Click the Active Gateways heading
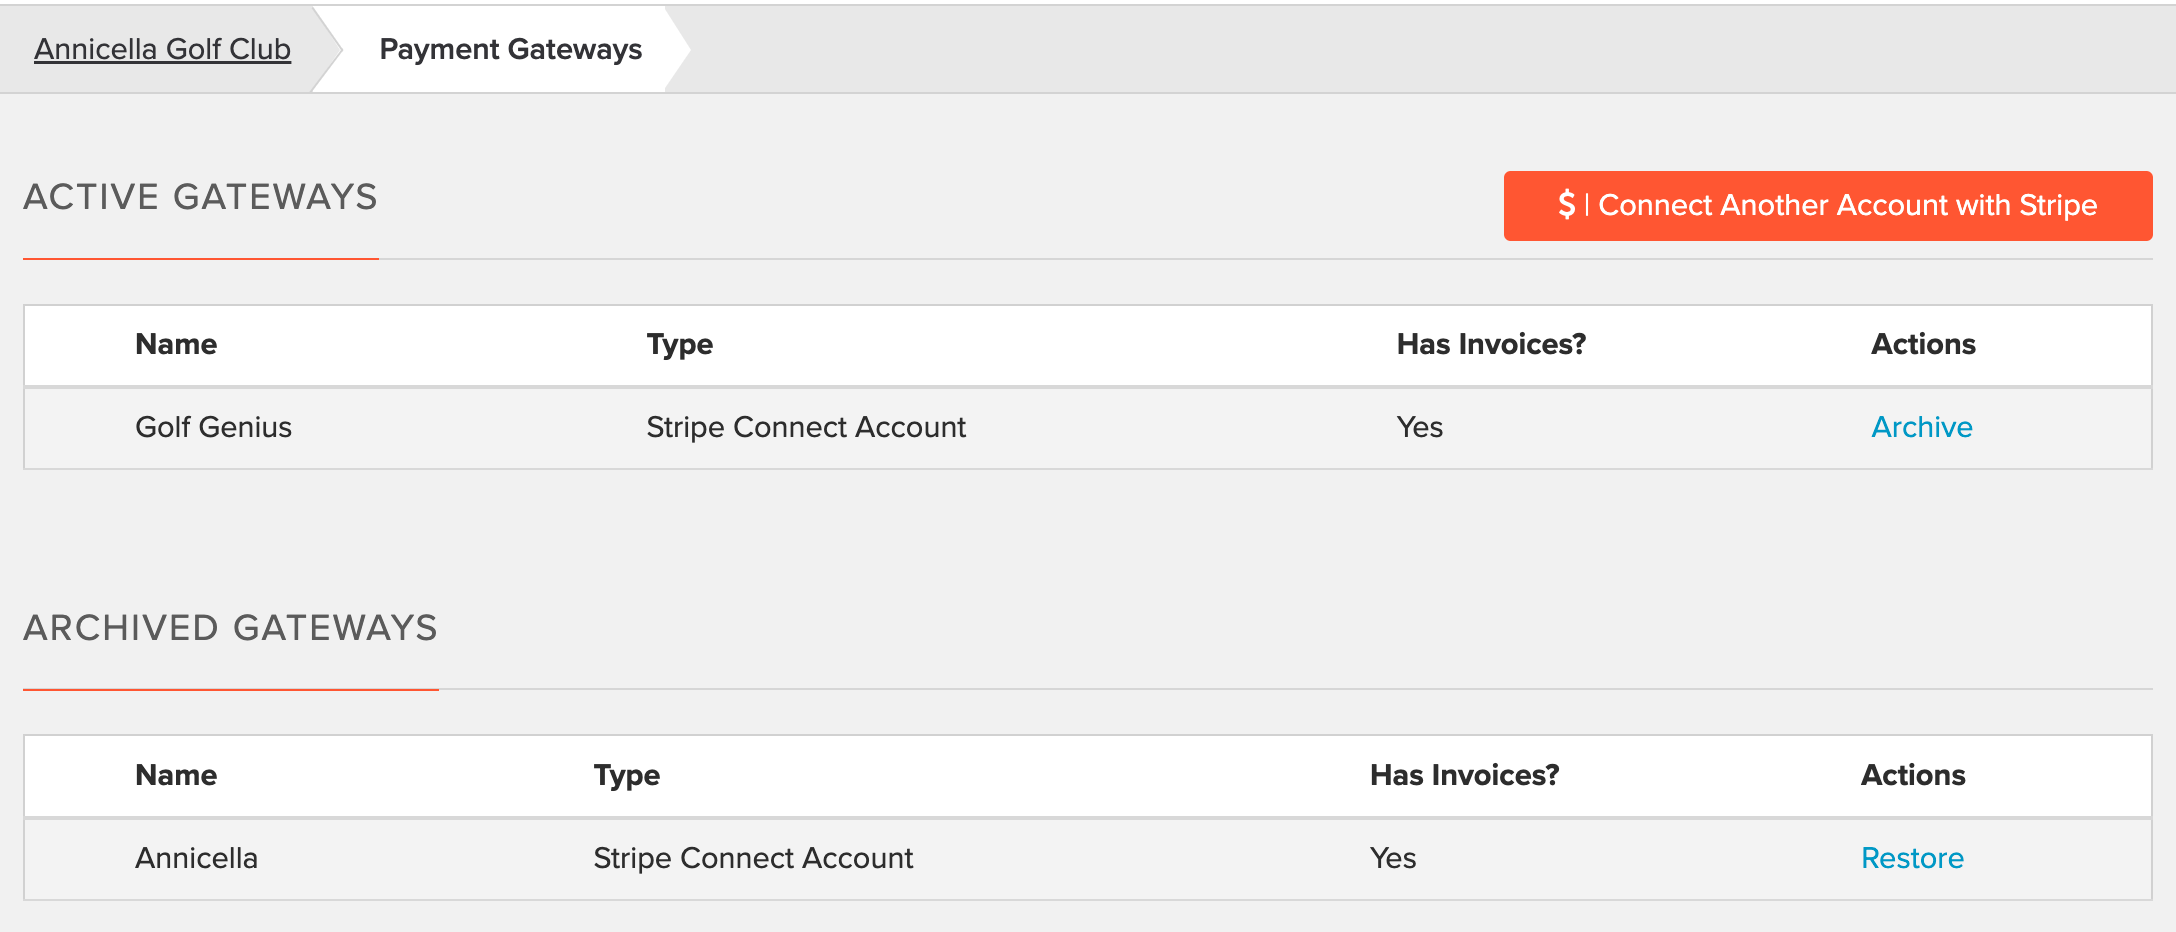This screenshot has height=932, width=2176. (x=200, y=197)
